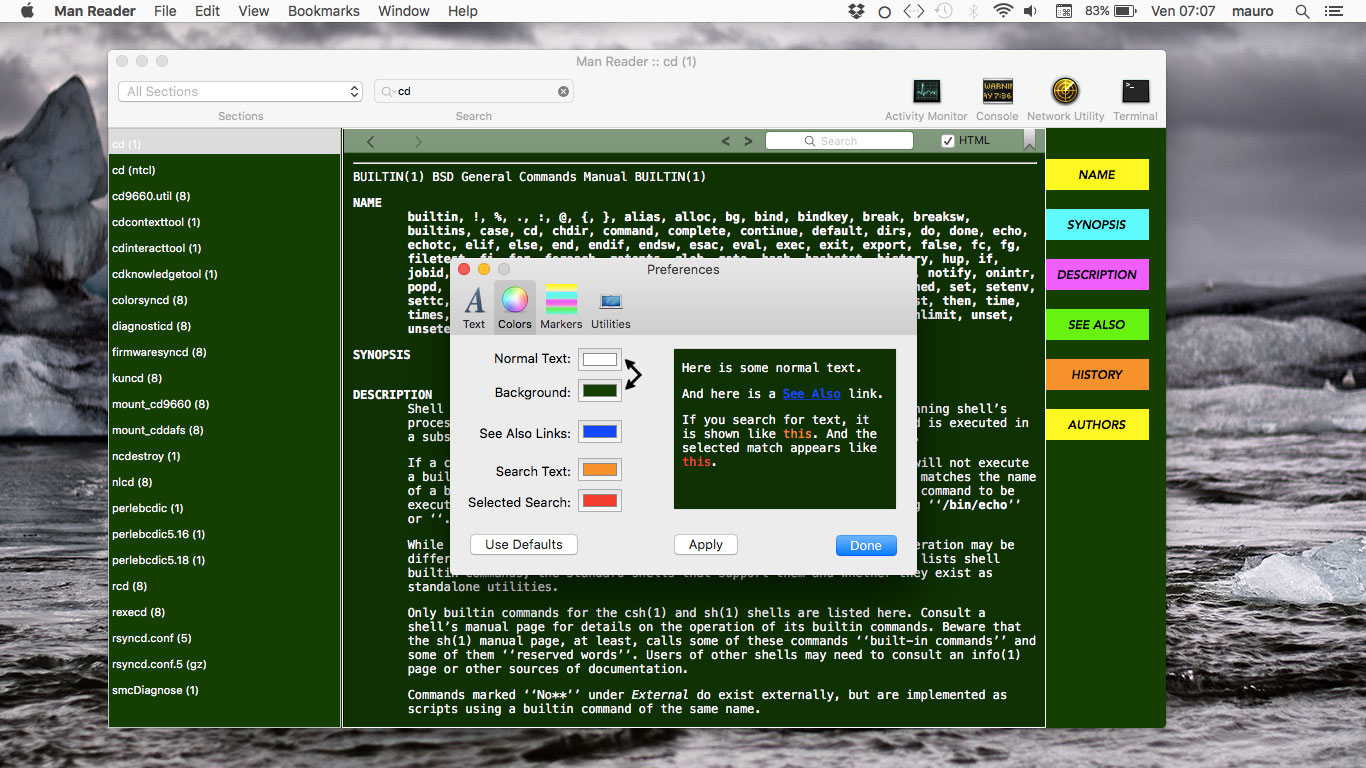Expand the All Sections dropdown
Screen dimensions: 1366x768
(241, 91)
